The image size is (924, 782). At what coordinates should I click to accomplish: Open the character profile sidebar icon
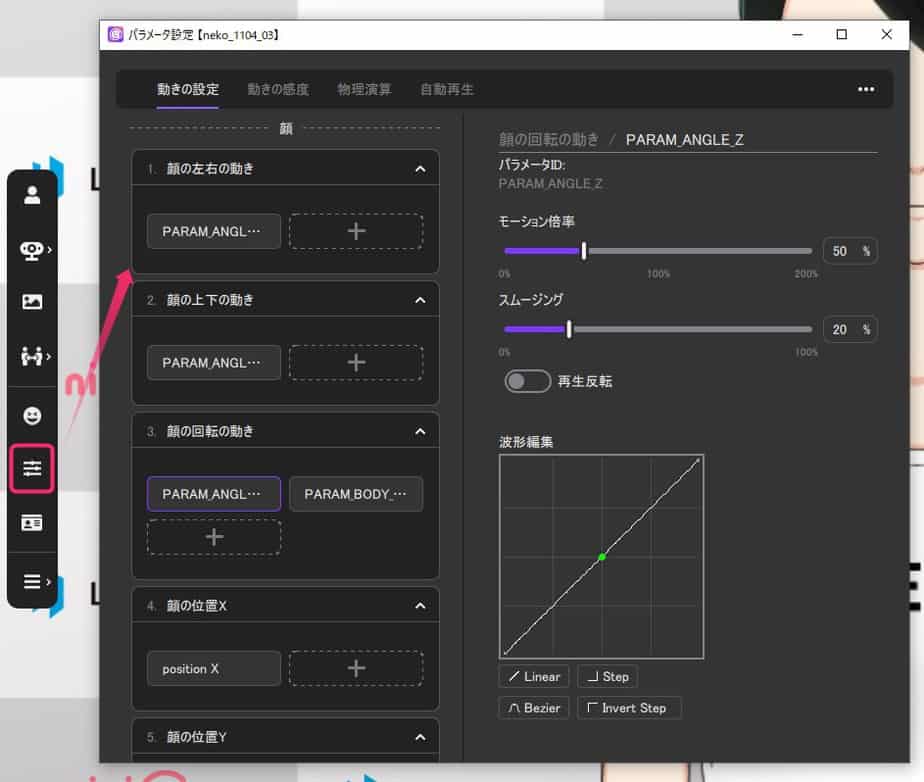pyautogui.click(x=32, y=194)
